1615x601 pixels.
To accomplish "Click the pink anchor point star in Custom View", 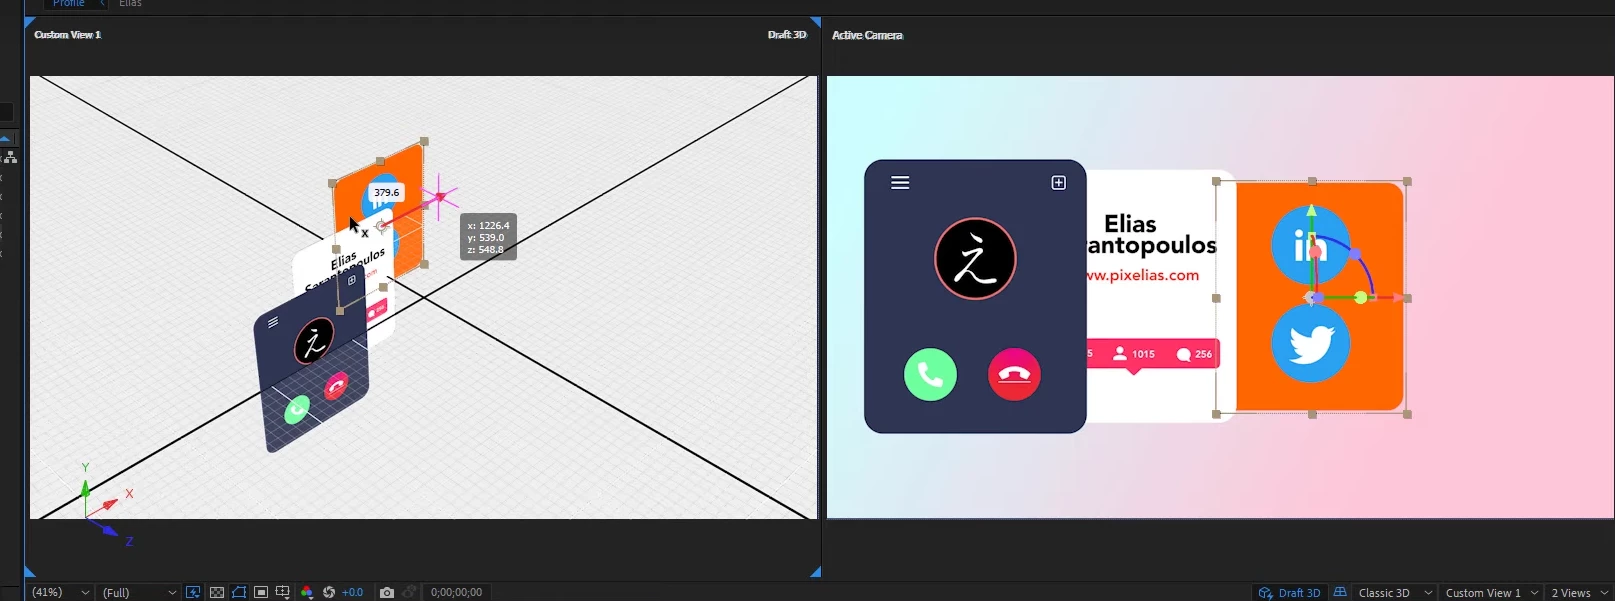I will pos(439,197).
